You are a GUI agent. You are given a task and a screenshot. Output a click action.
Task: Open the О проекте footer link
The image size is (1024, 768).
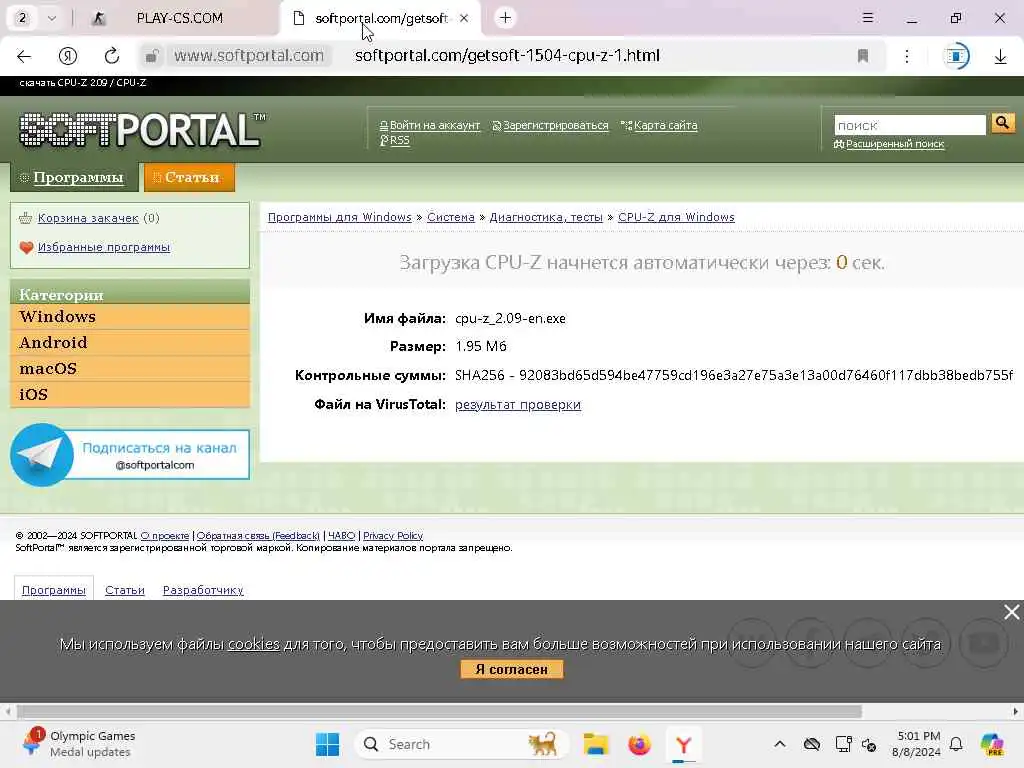(165, 536)
